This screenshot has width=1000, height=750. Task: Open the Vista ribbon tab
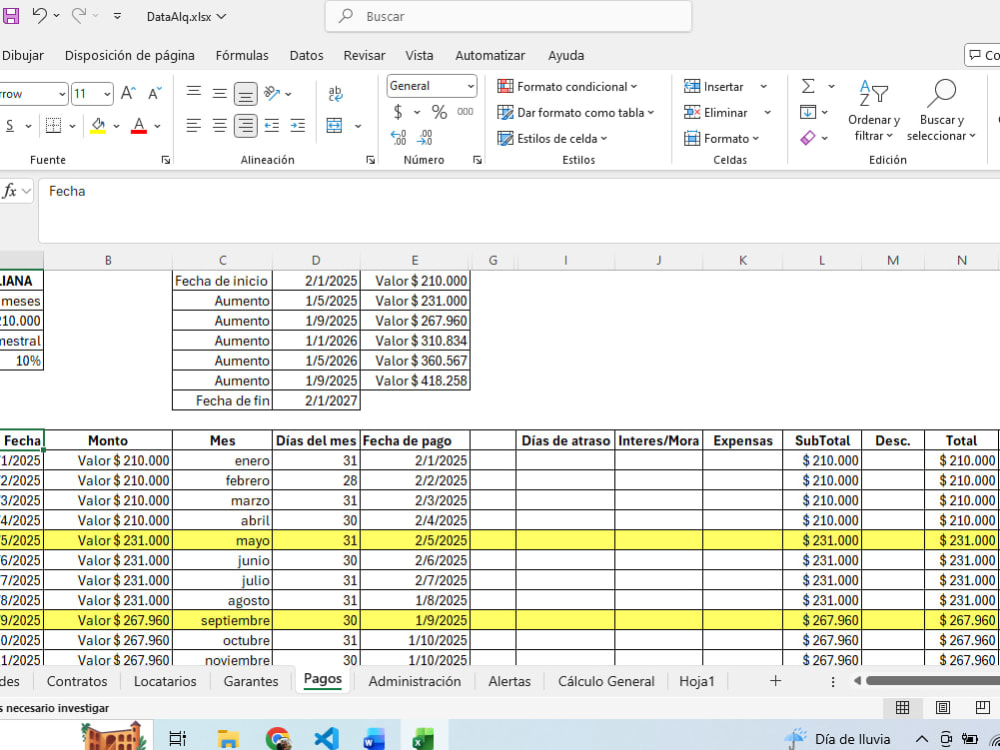click(x=419, y=55)
